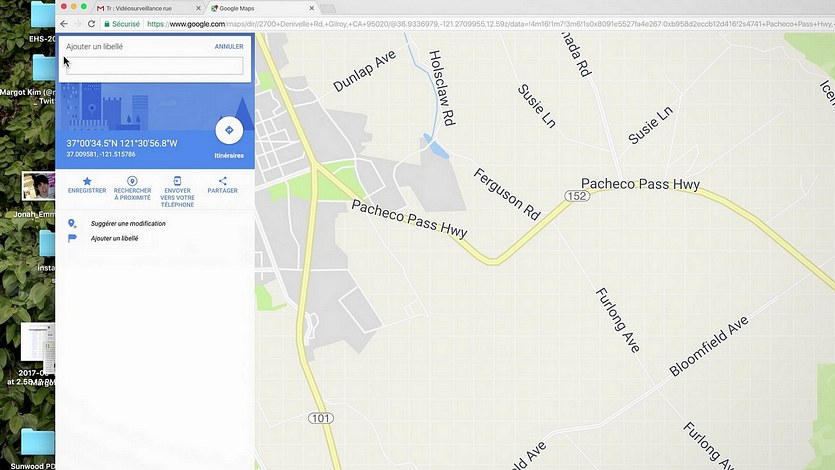Click Suggérer une modification pin icon
The image size is (835, 470).
point(72,224)
